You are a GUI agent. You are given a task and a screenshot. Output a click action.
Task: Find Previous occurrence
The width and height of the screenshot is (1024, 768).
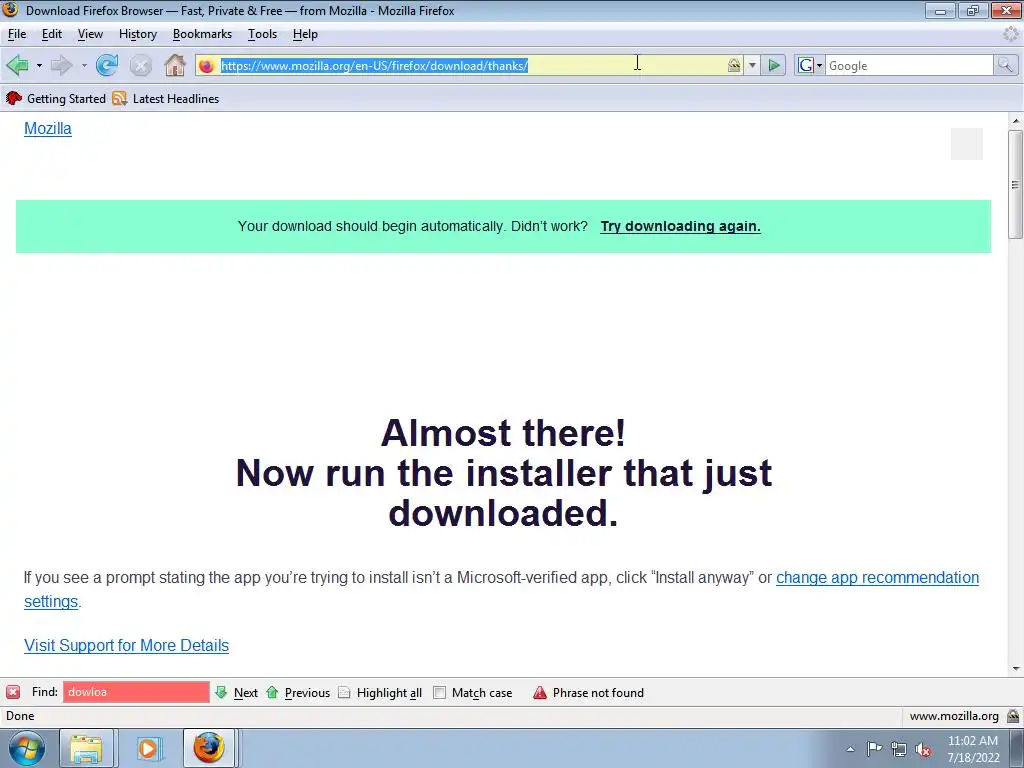point(298,692)
